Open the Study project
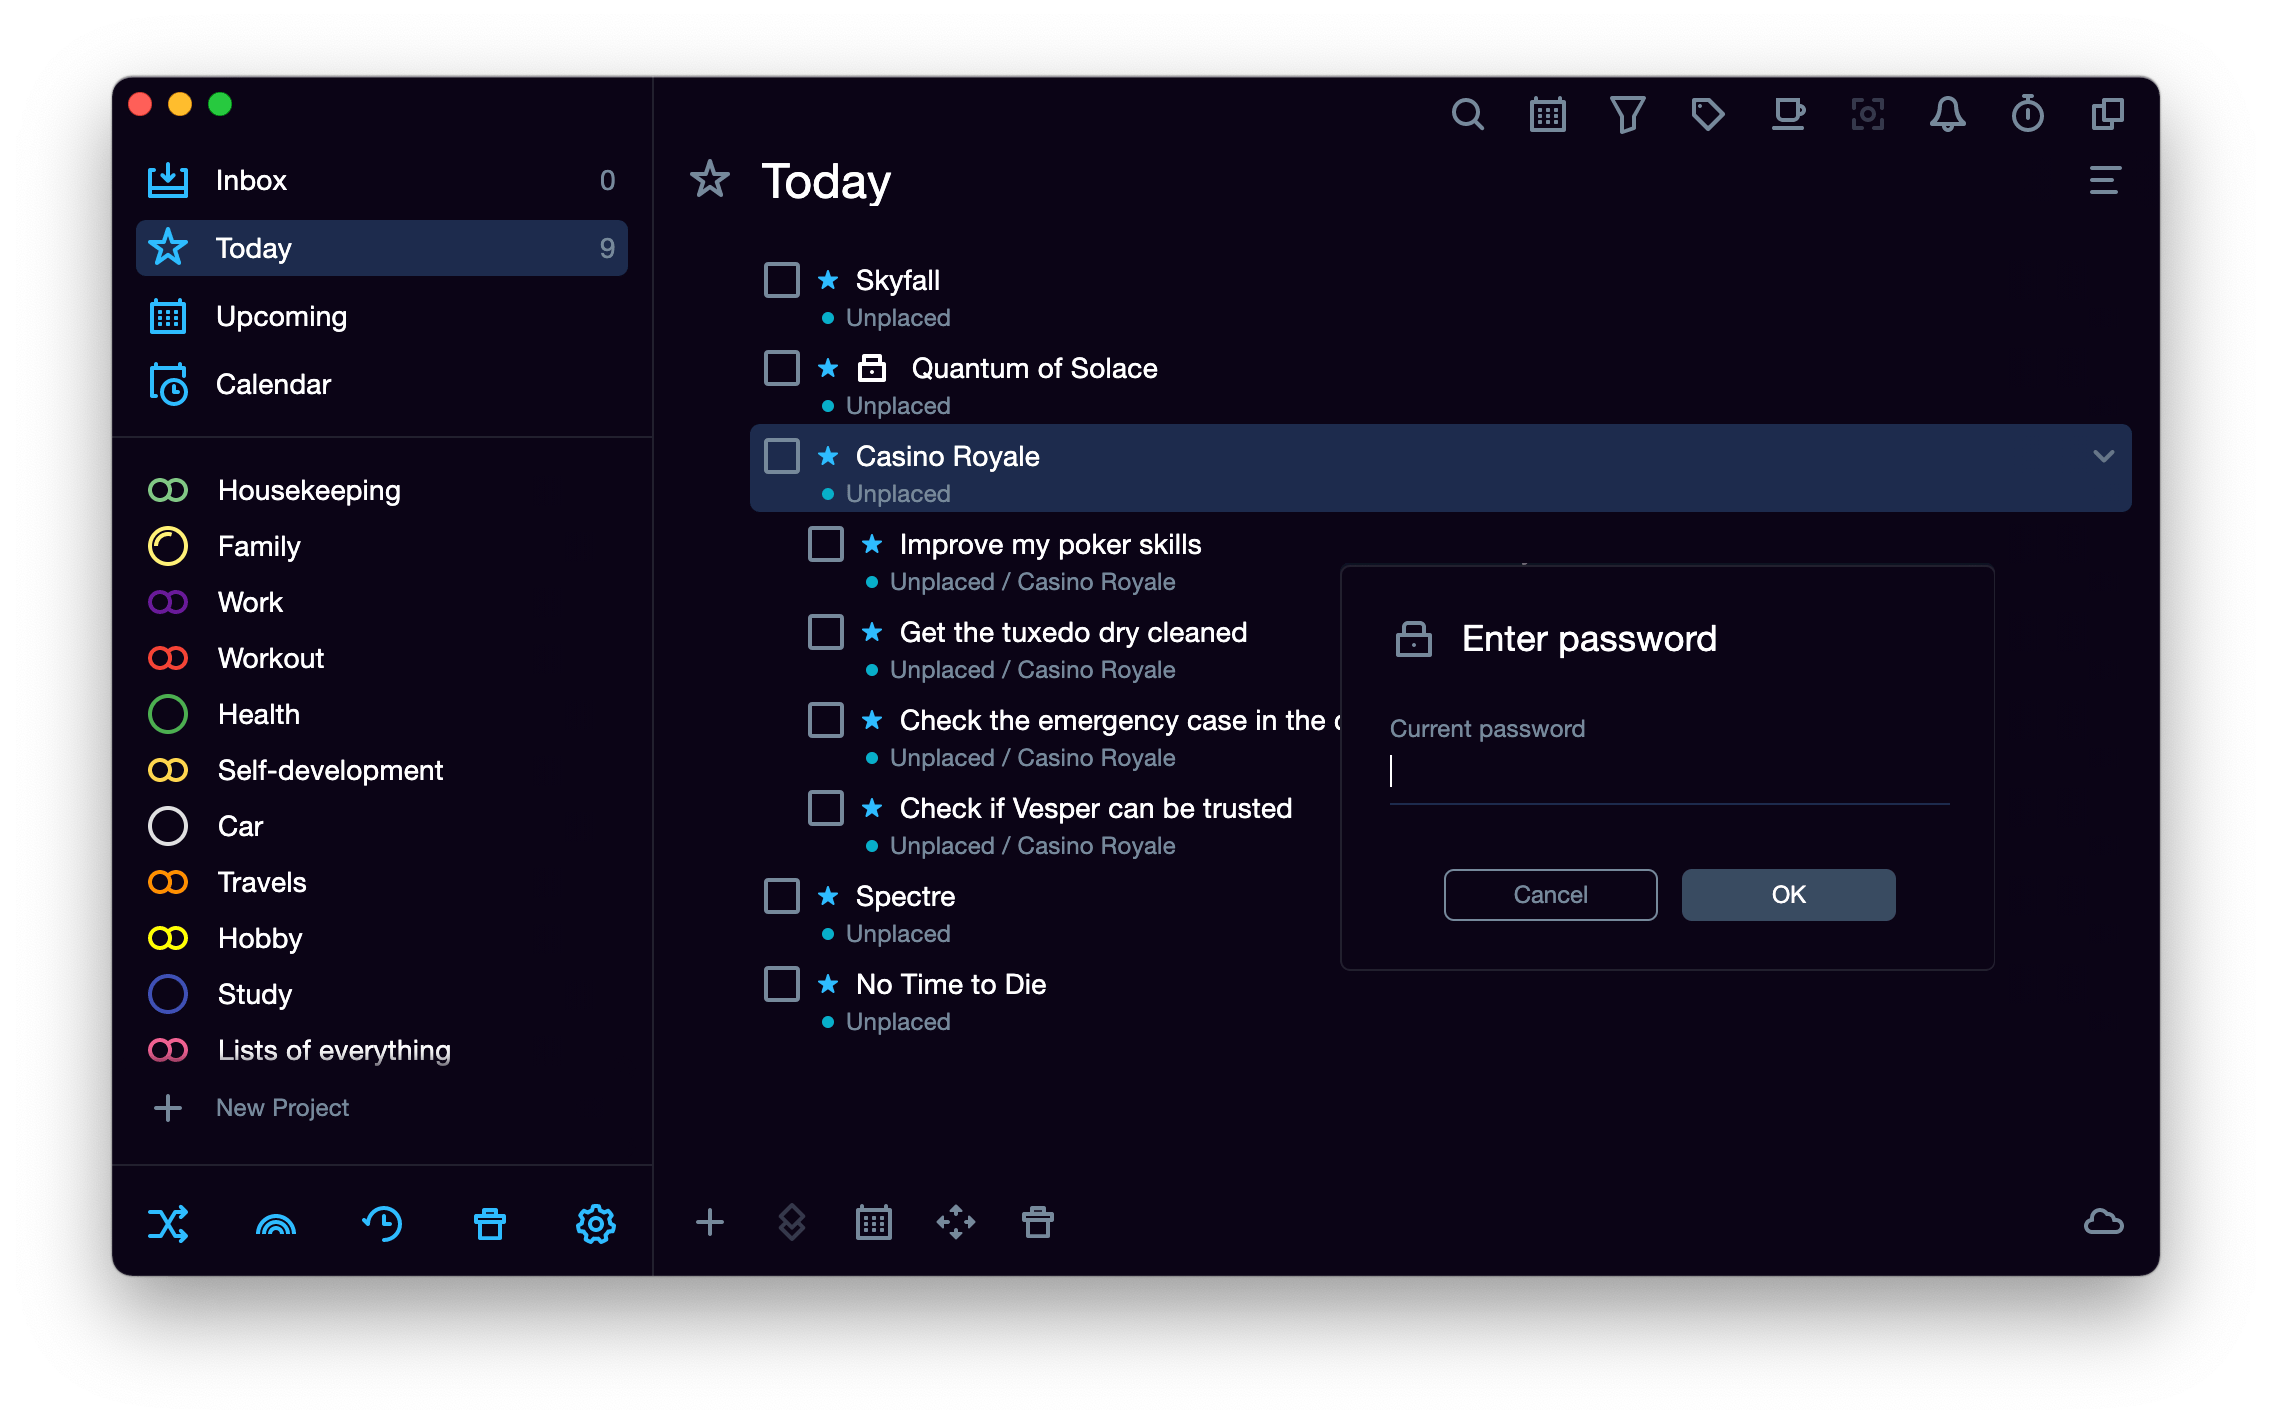The image size is (2272, 1424). pyautogui.click(x=382, y=994)
